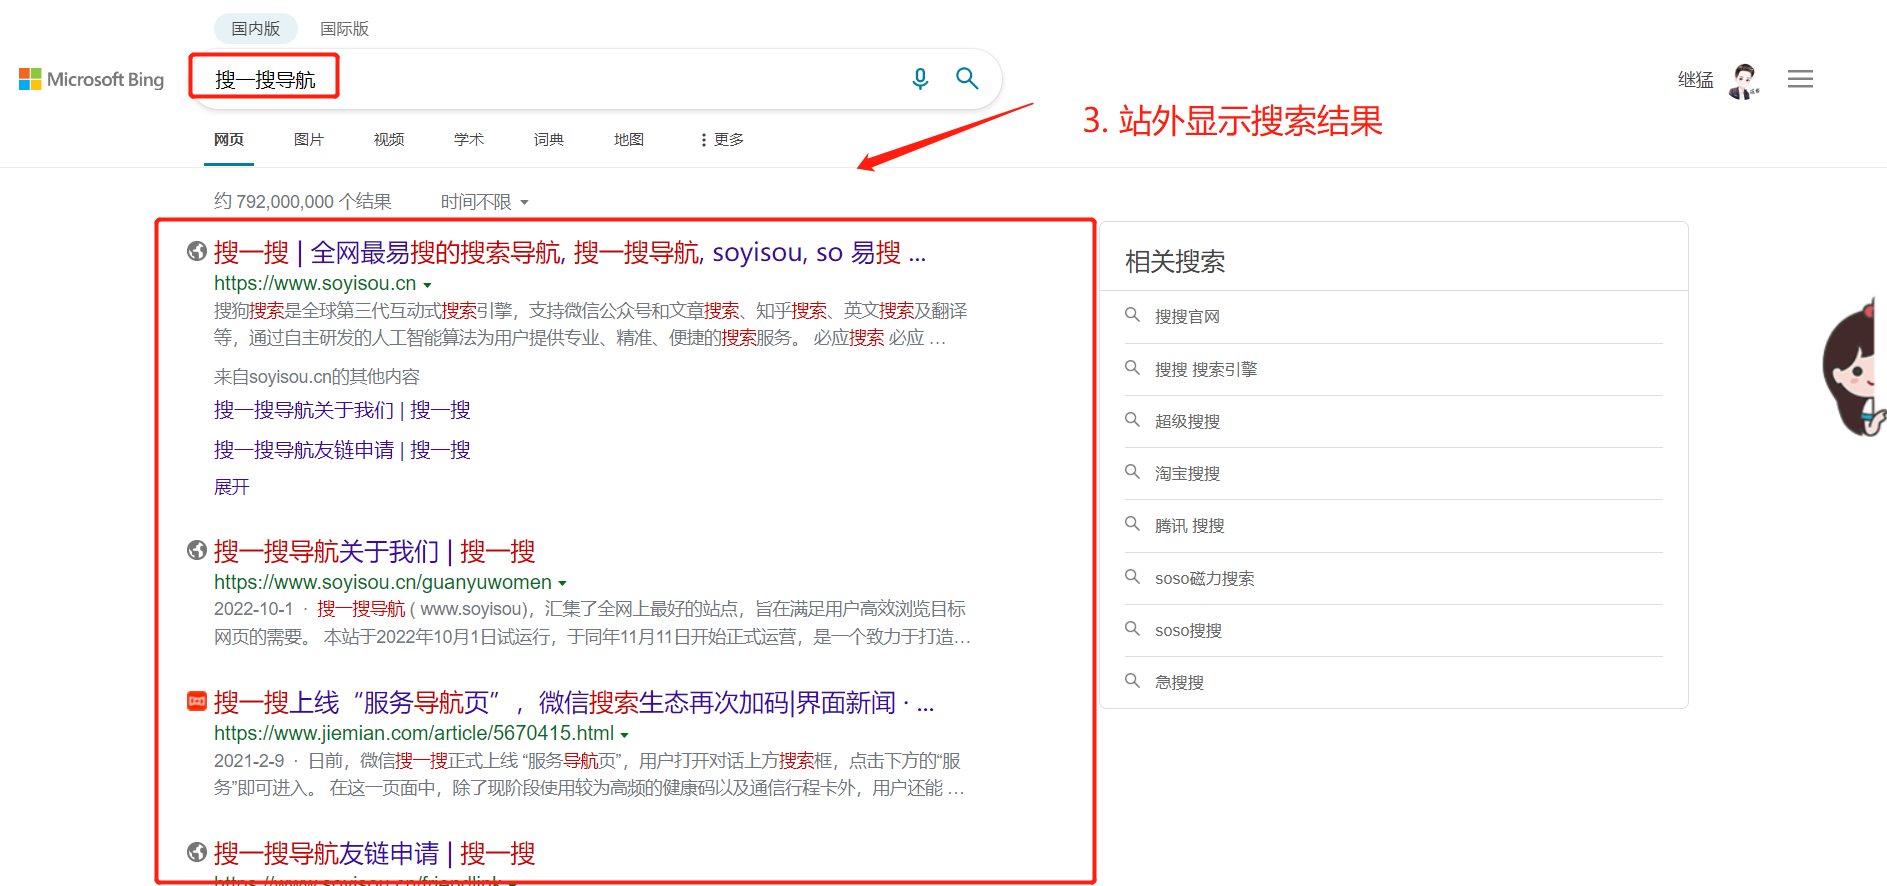Click the red jiemian news favicon
Image resolution: width=1887 pixels, height=886 pixels.
197,701
